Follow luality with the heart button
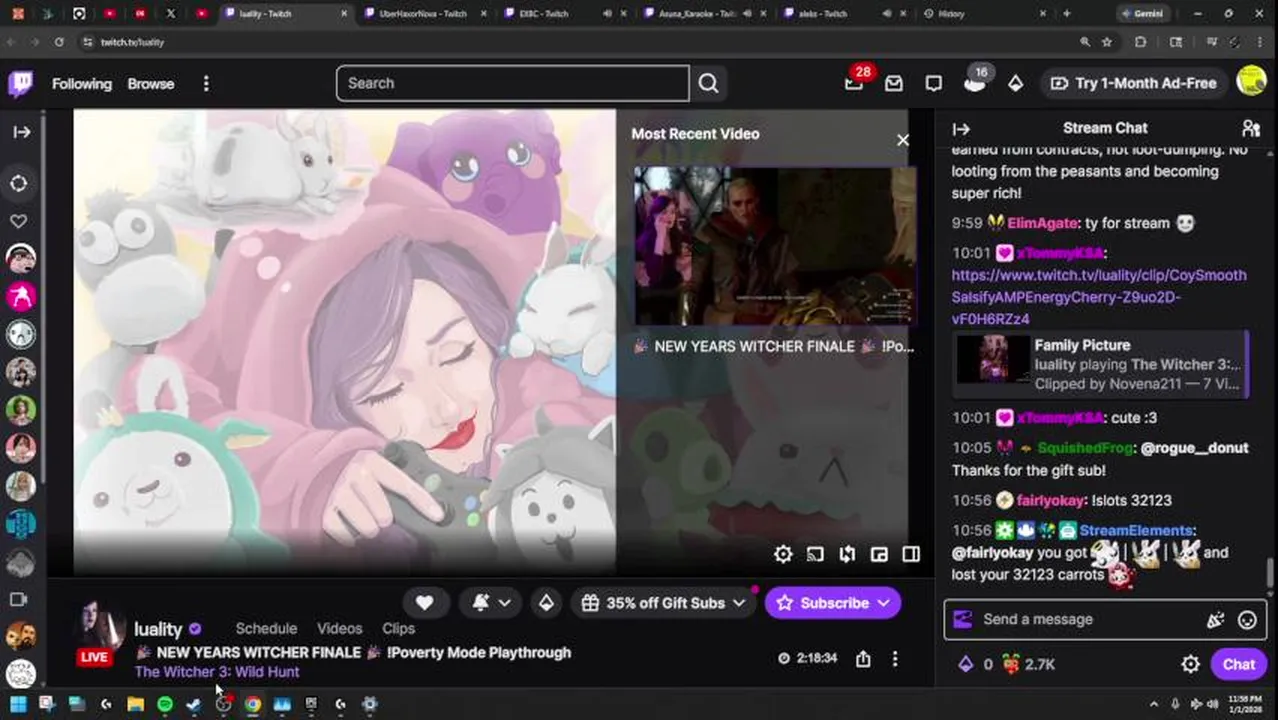 tap(424, 603)
